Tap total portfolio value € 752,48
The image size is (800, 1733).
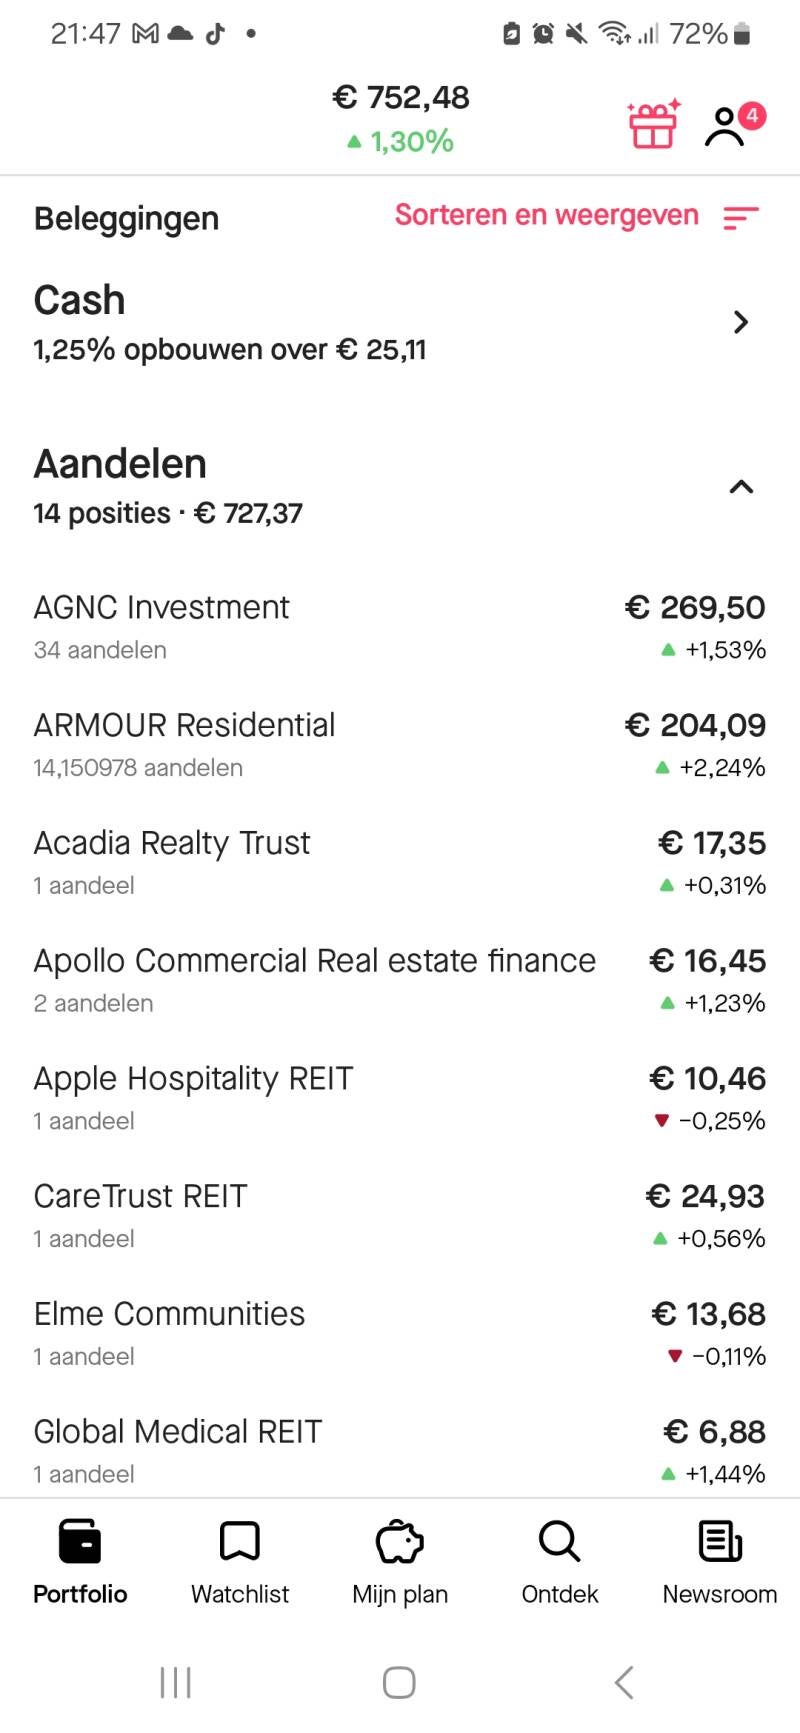pos(401,98)
